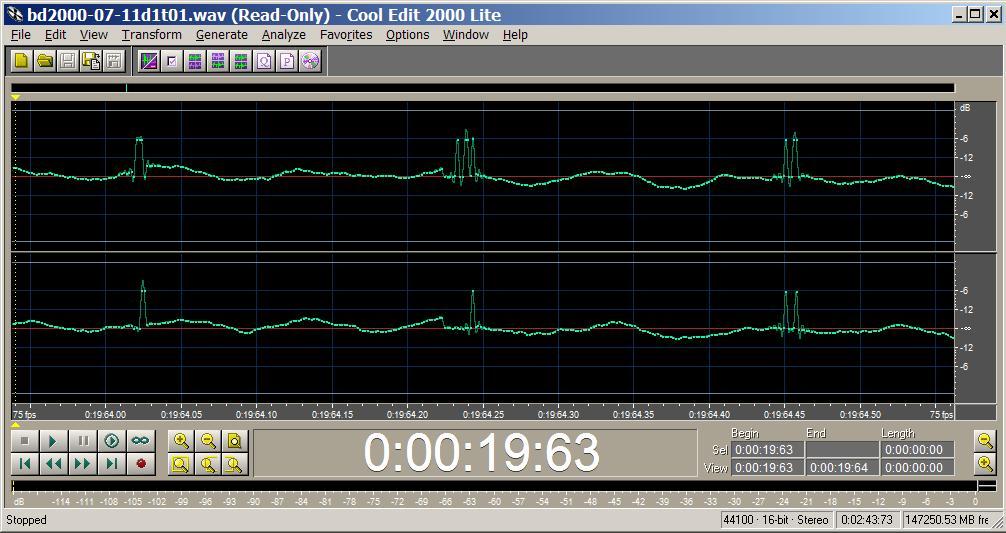Open the Favorites menu

pos(345,34)
